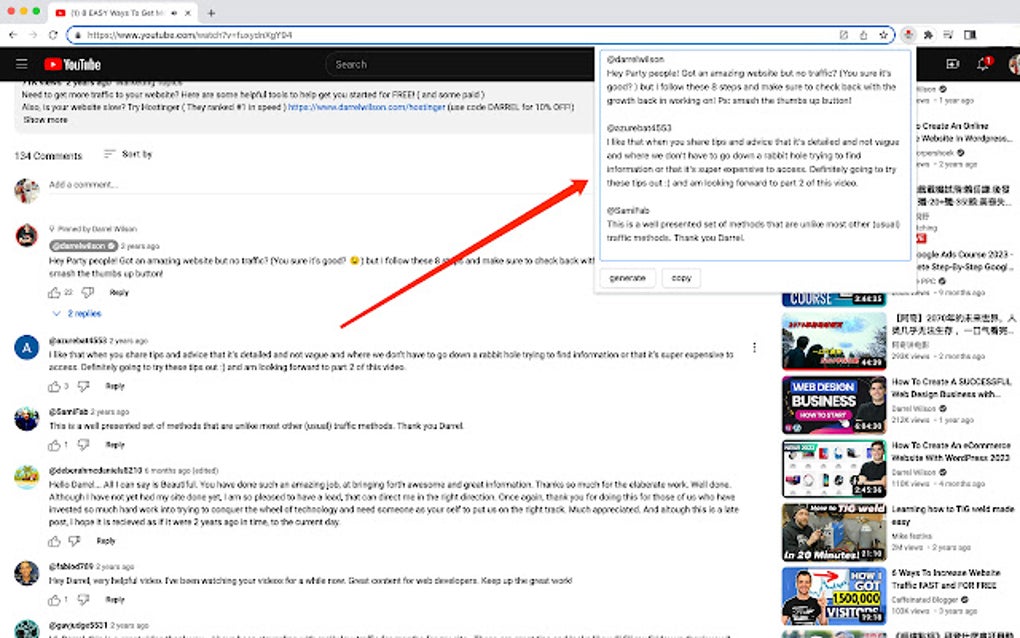This screenshot has height=638, width=1020.
Task: Open the @fabiod709 username link
Action: click(x=71, y=566)
